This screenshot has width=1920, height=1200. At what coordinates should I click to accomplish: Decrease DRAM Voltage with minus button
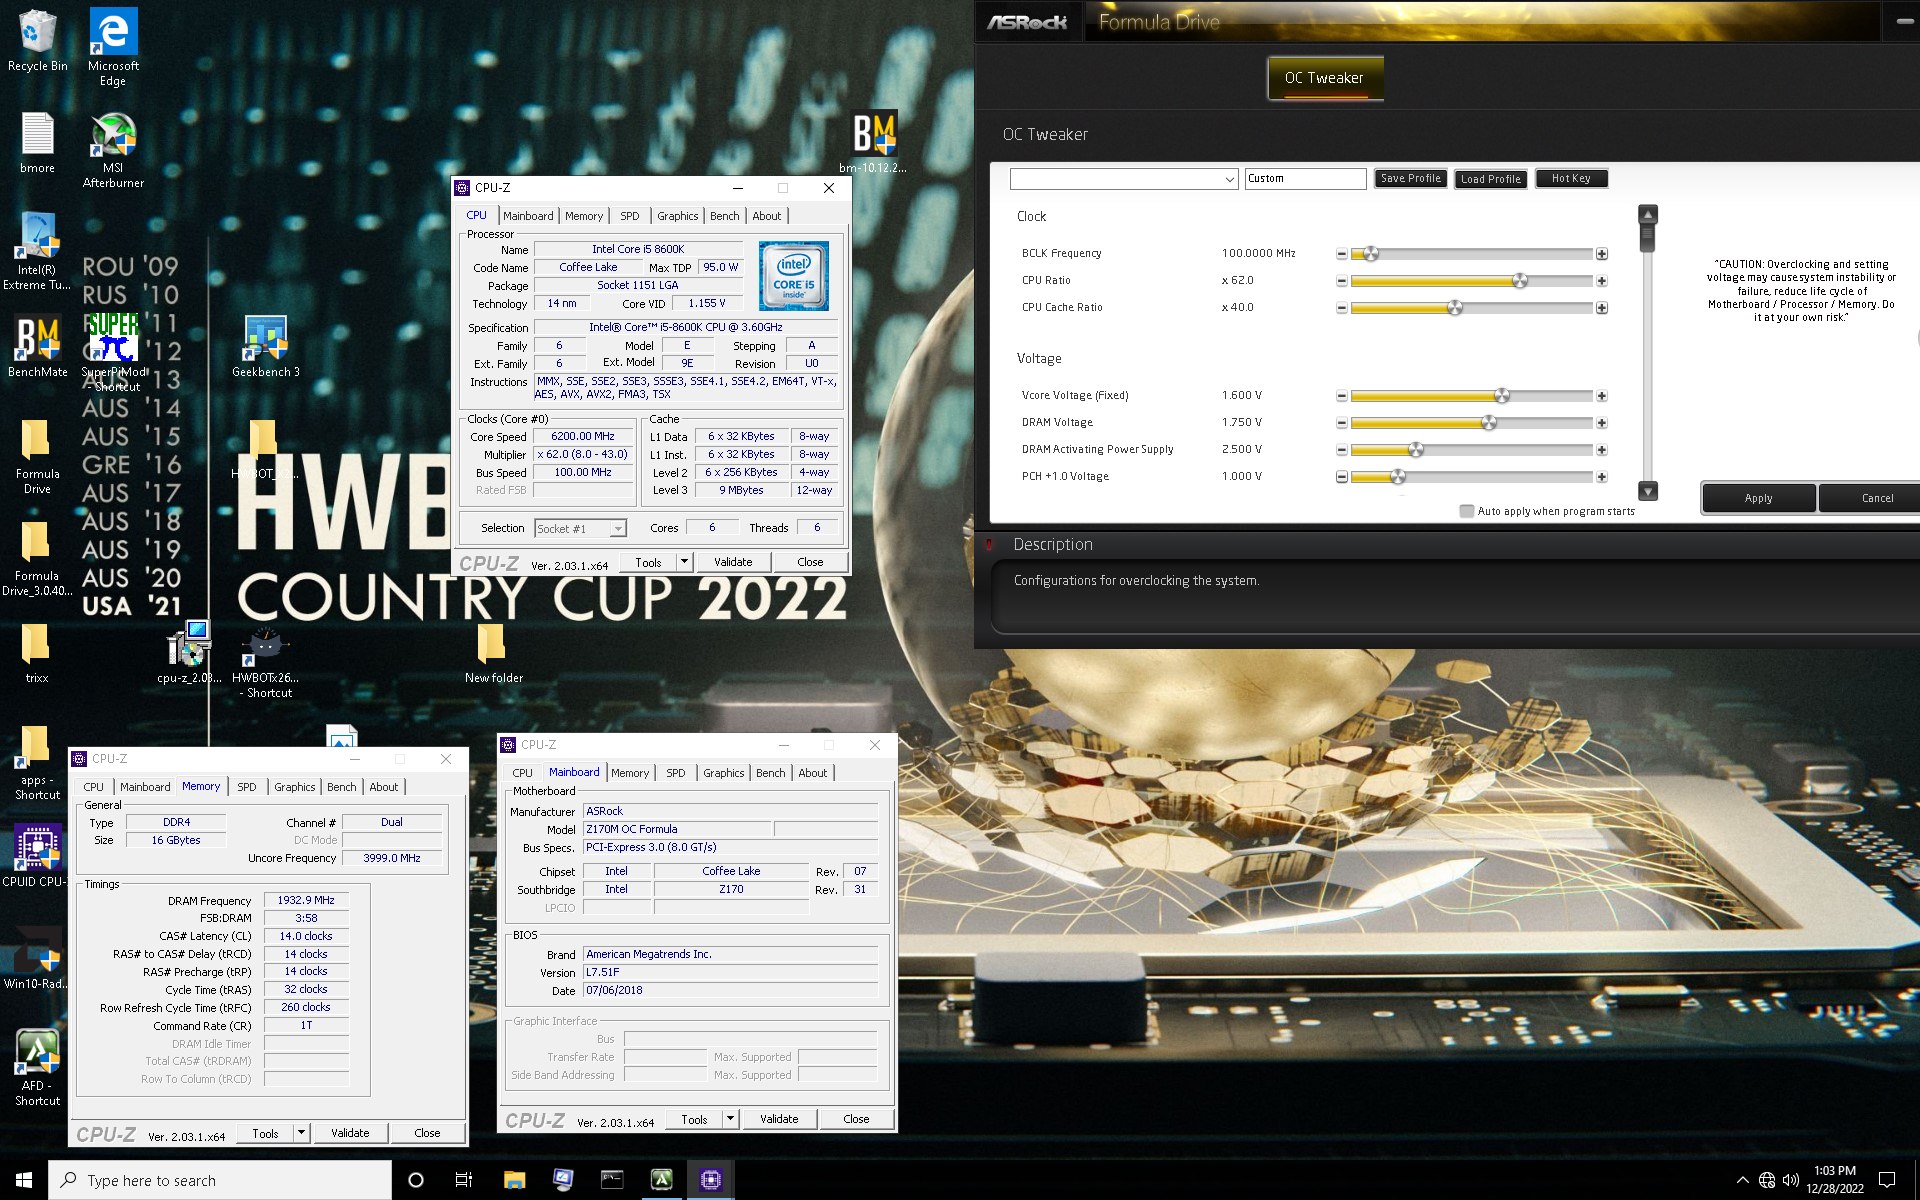(x=1341, y=423)
